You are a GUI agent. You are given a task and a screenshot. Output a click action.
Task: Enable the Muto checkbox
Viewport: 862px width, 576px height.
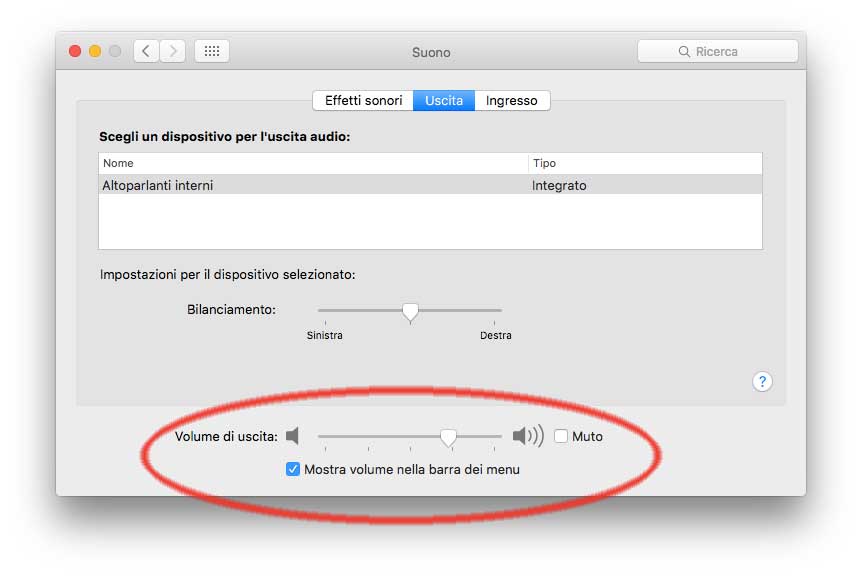561,436
